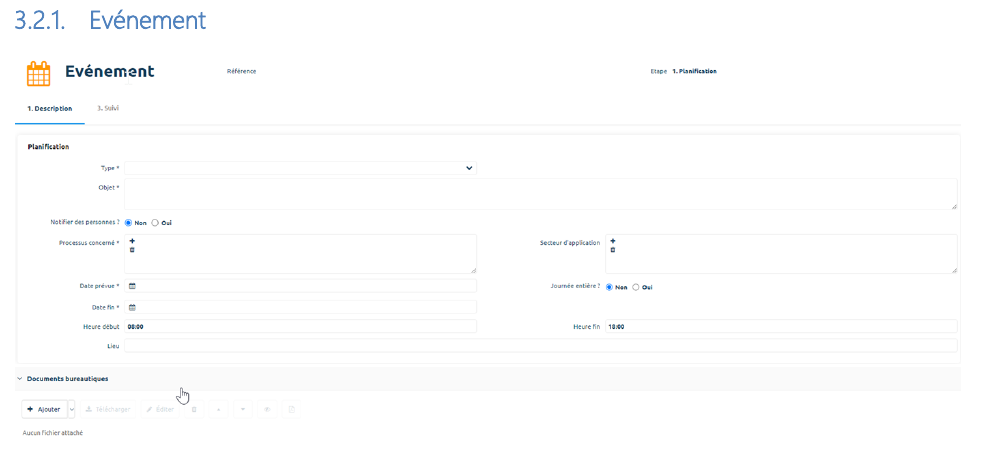The image size is (989, 450).
Task: Click the eye preview icon in documents toolbar
Action: [x=267, y=409]
